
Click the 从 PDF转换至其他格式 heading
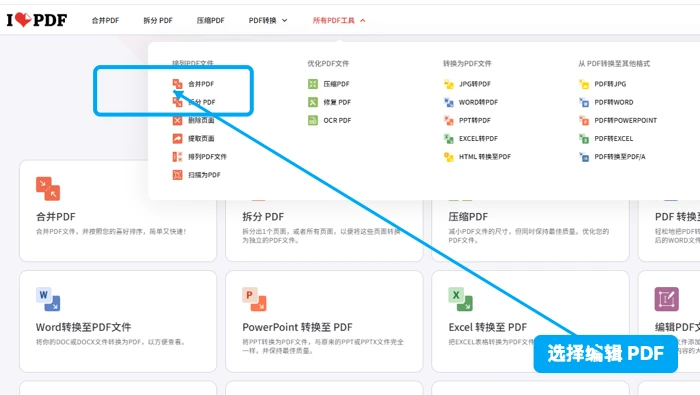(614, 63)
